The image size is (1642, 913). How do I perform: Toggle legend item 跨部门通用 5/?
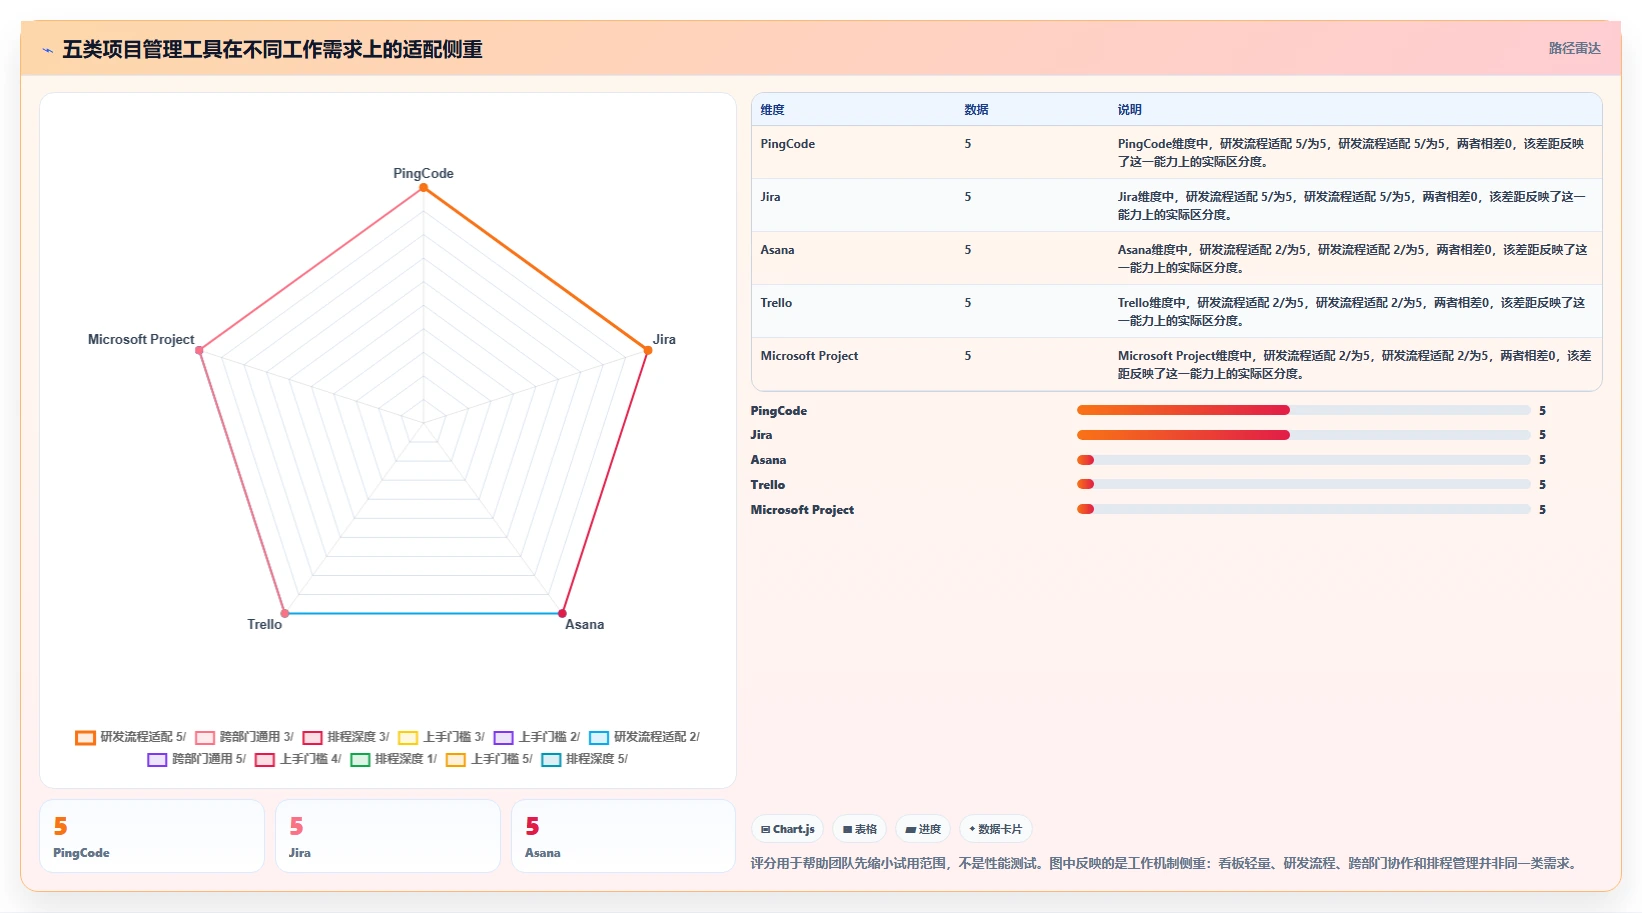[x=197, y=759]
